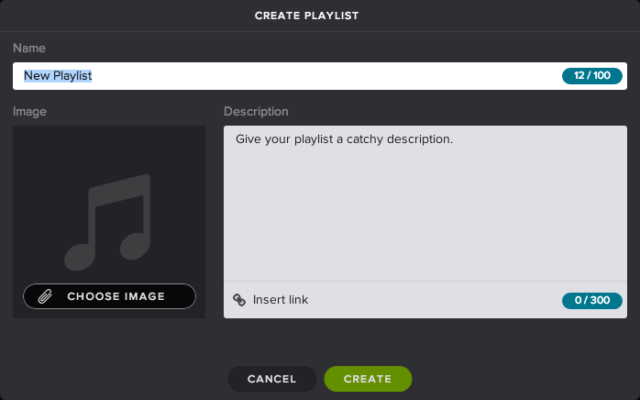Click the Name input field
640x400 pixels.
point(320,76)
